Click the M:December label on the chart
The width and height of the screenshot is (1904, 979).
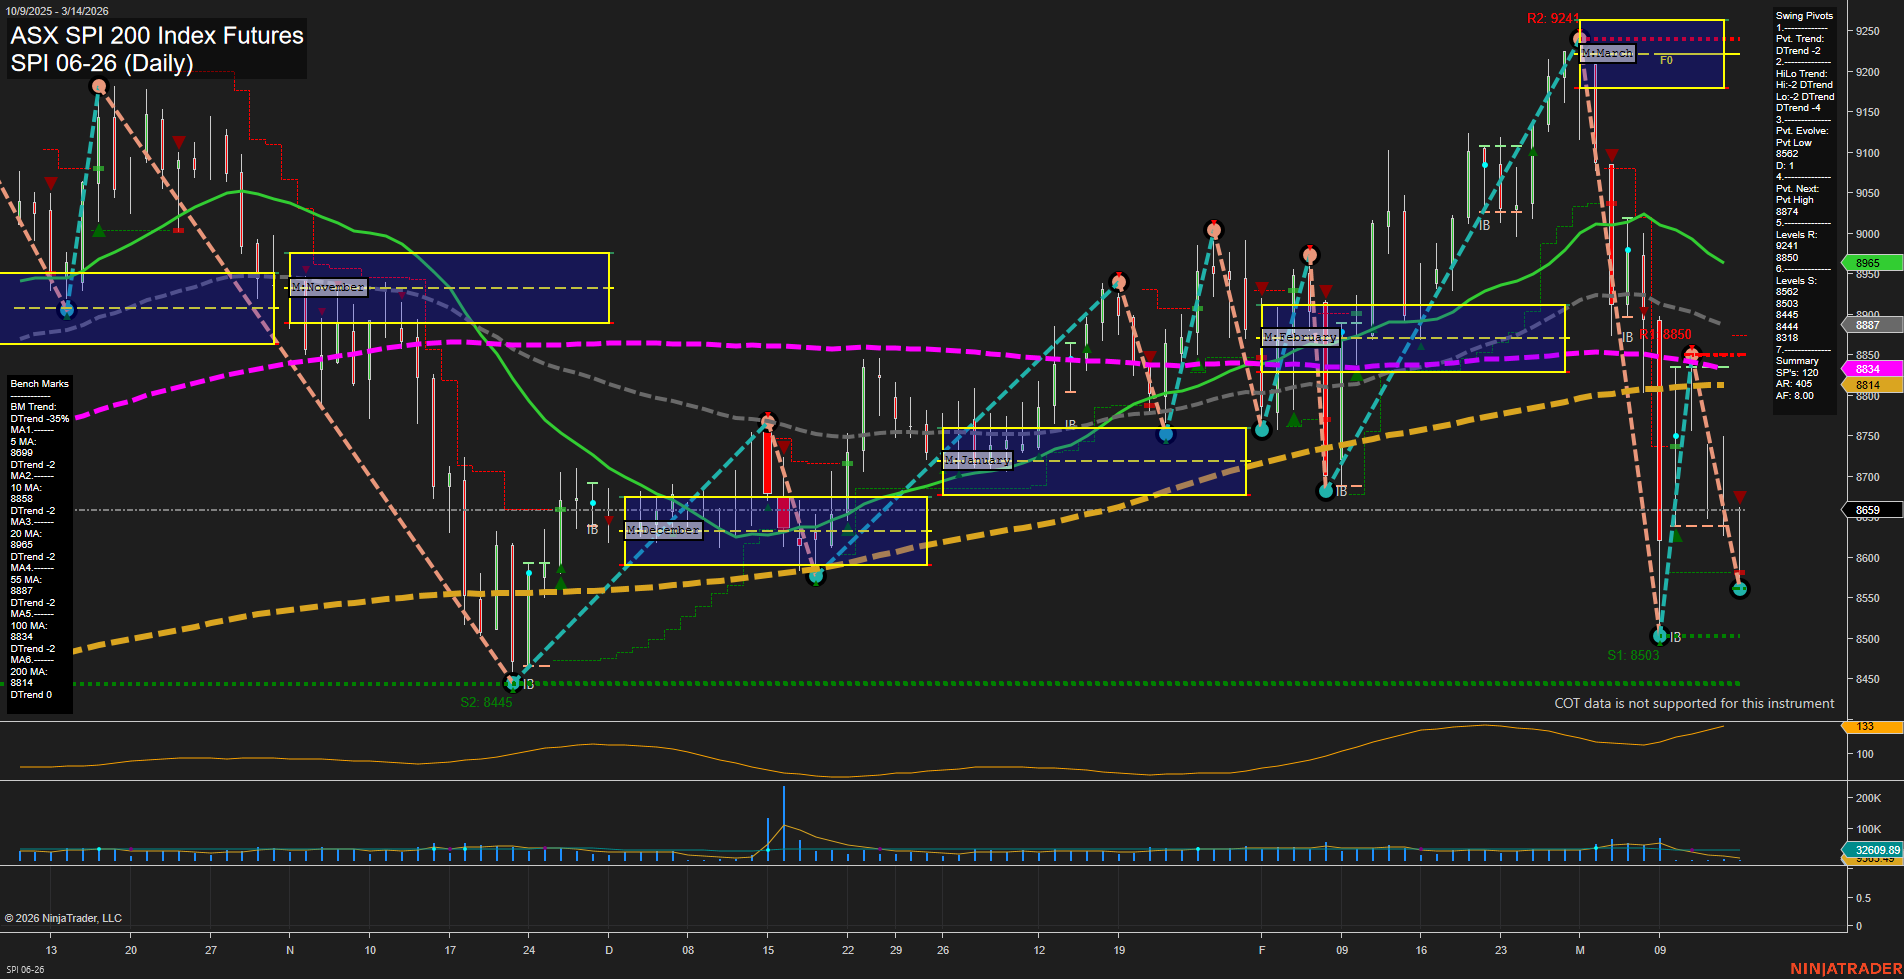[662, 530]
